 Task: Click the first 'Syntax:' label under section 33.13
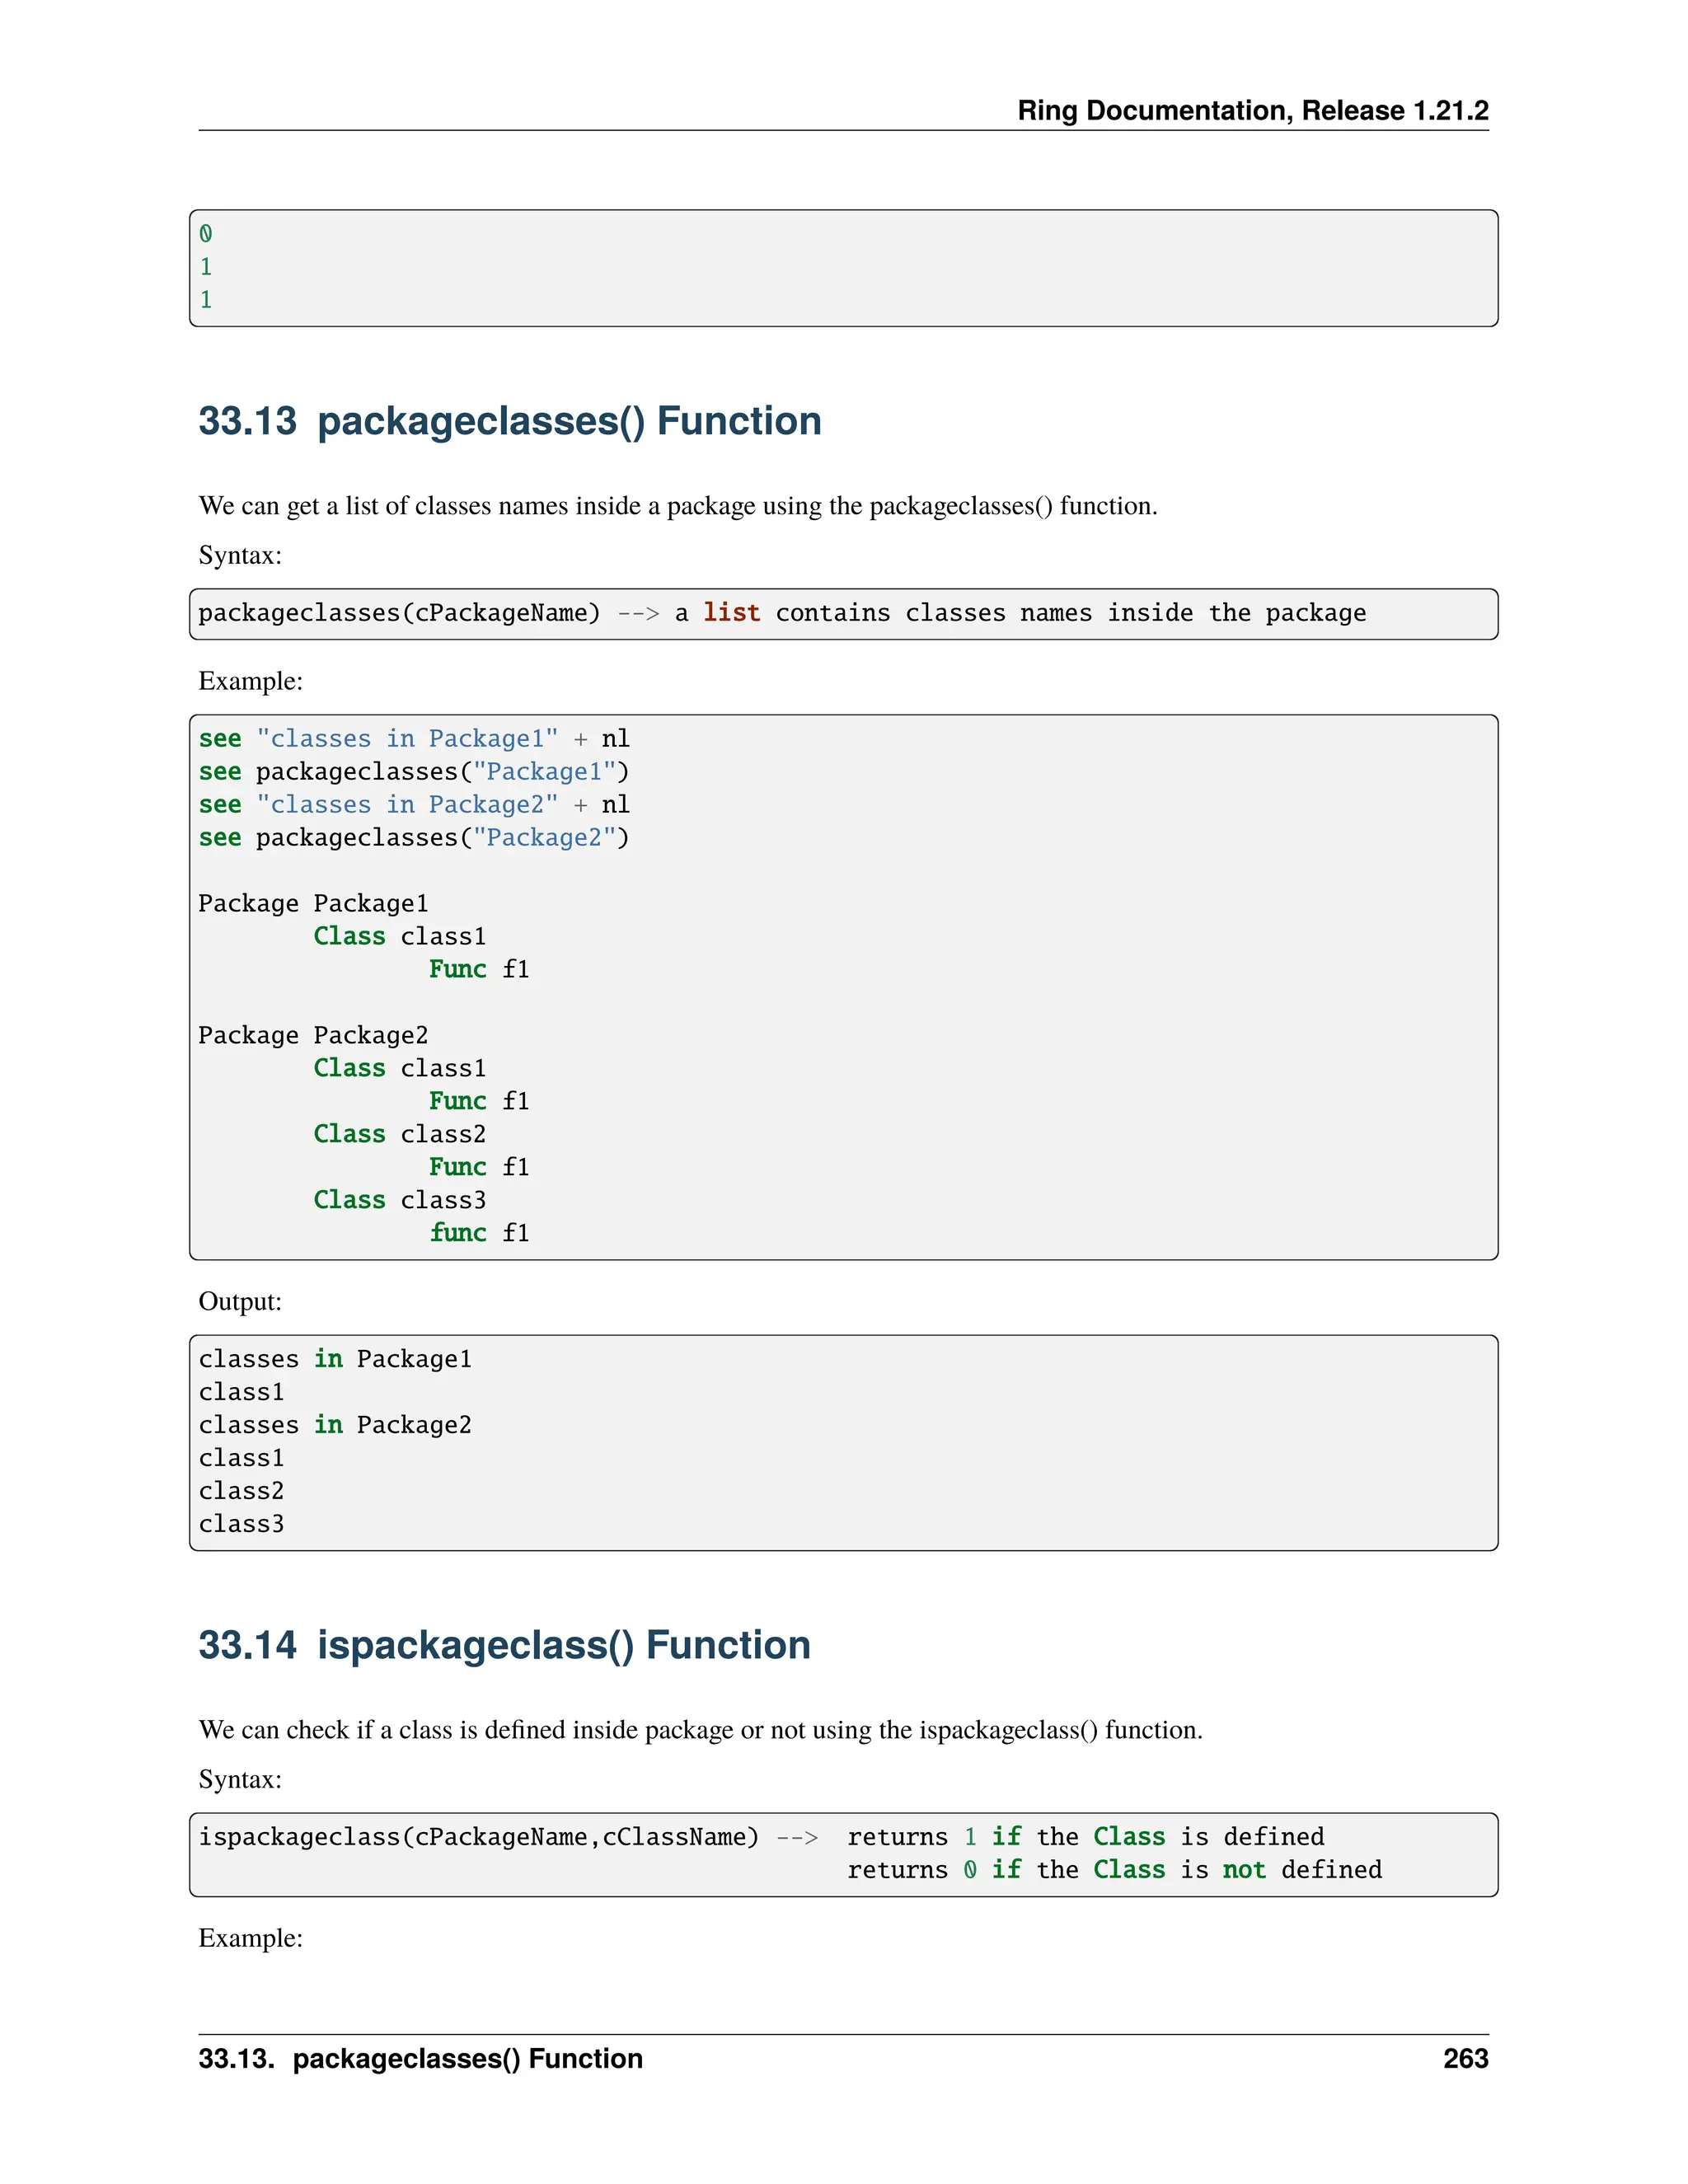(240, 555)
